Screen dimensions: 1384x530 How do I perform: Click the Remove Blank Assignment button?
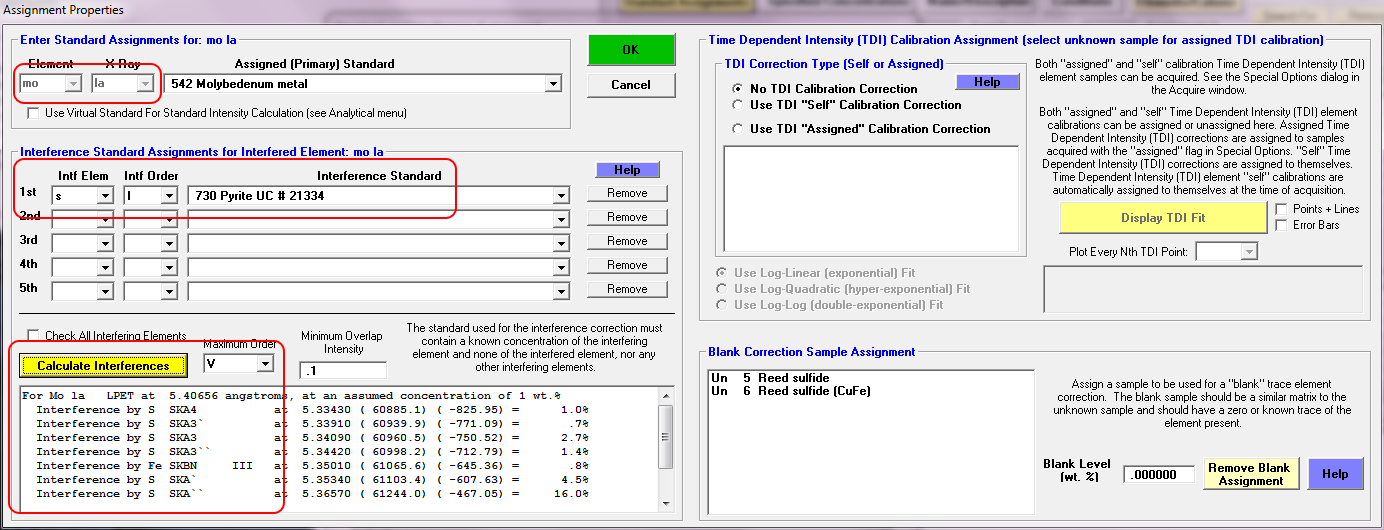click(1250, 474)
